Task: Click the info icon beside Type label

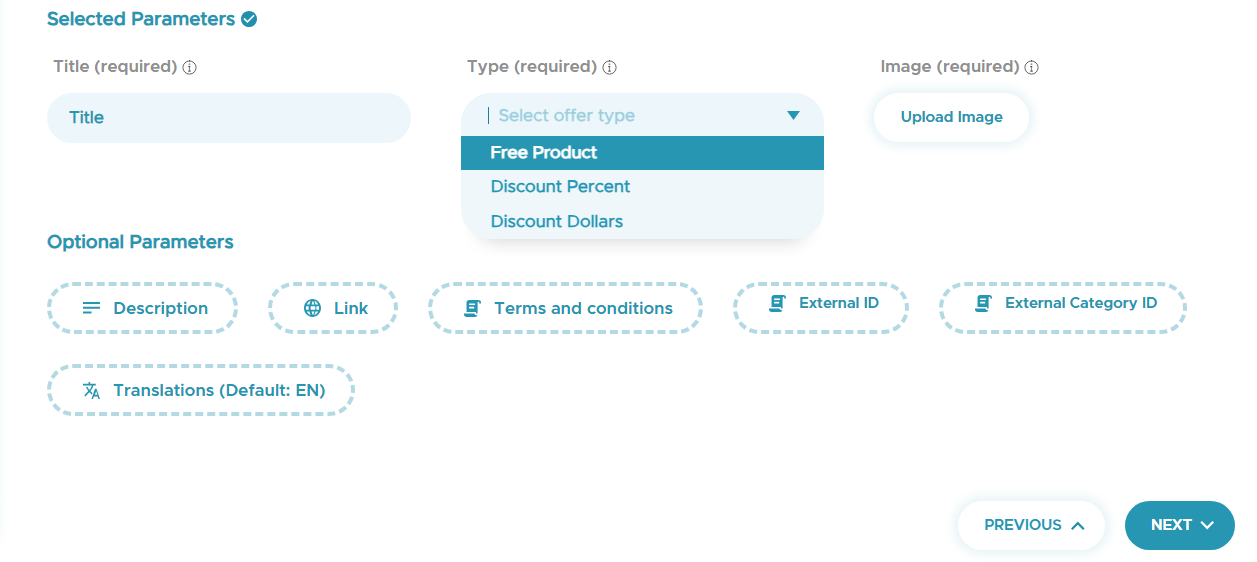Action: coord(610,68)
